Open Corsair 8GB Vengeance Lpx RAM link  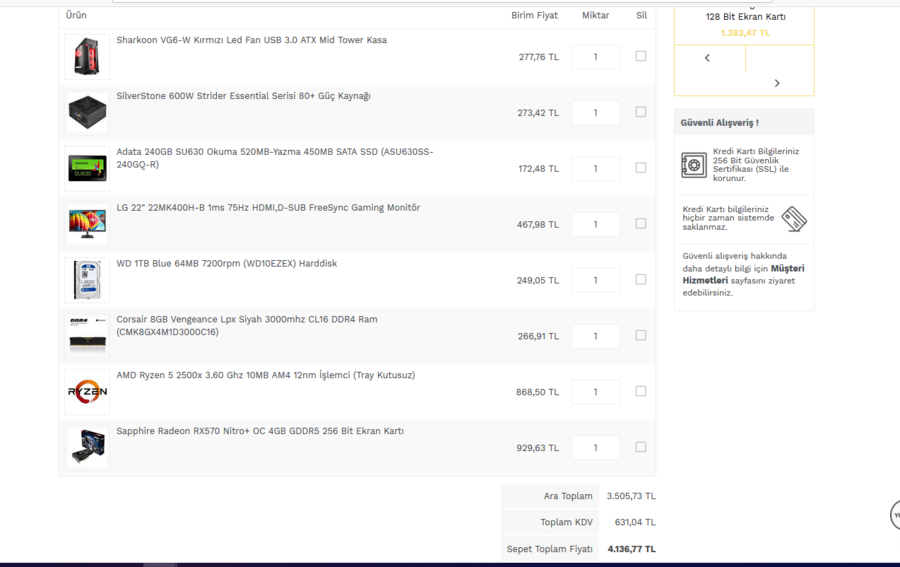[247, 325]
